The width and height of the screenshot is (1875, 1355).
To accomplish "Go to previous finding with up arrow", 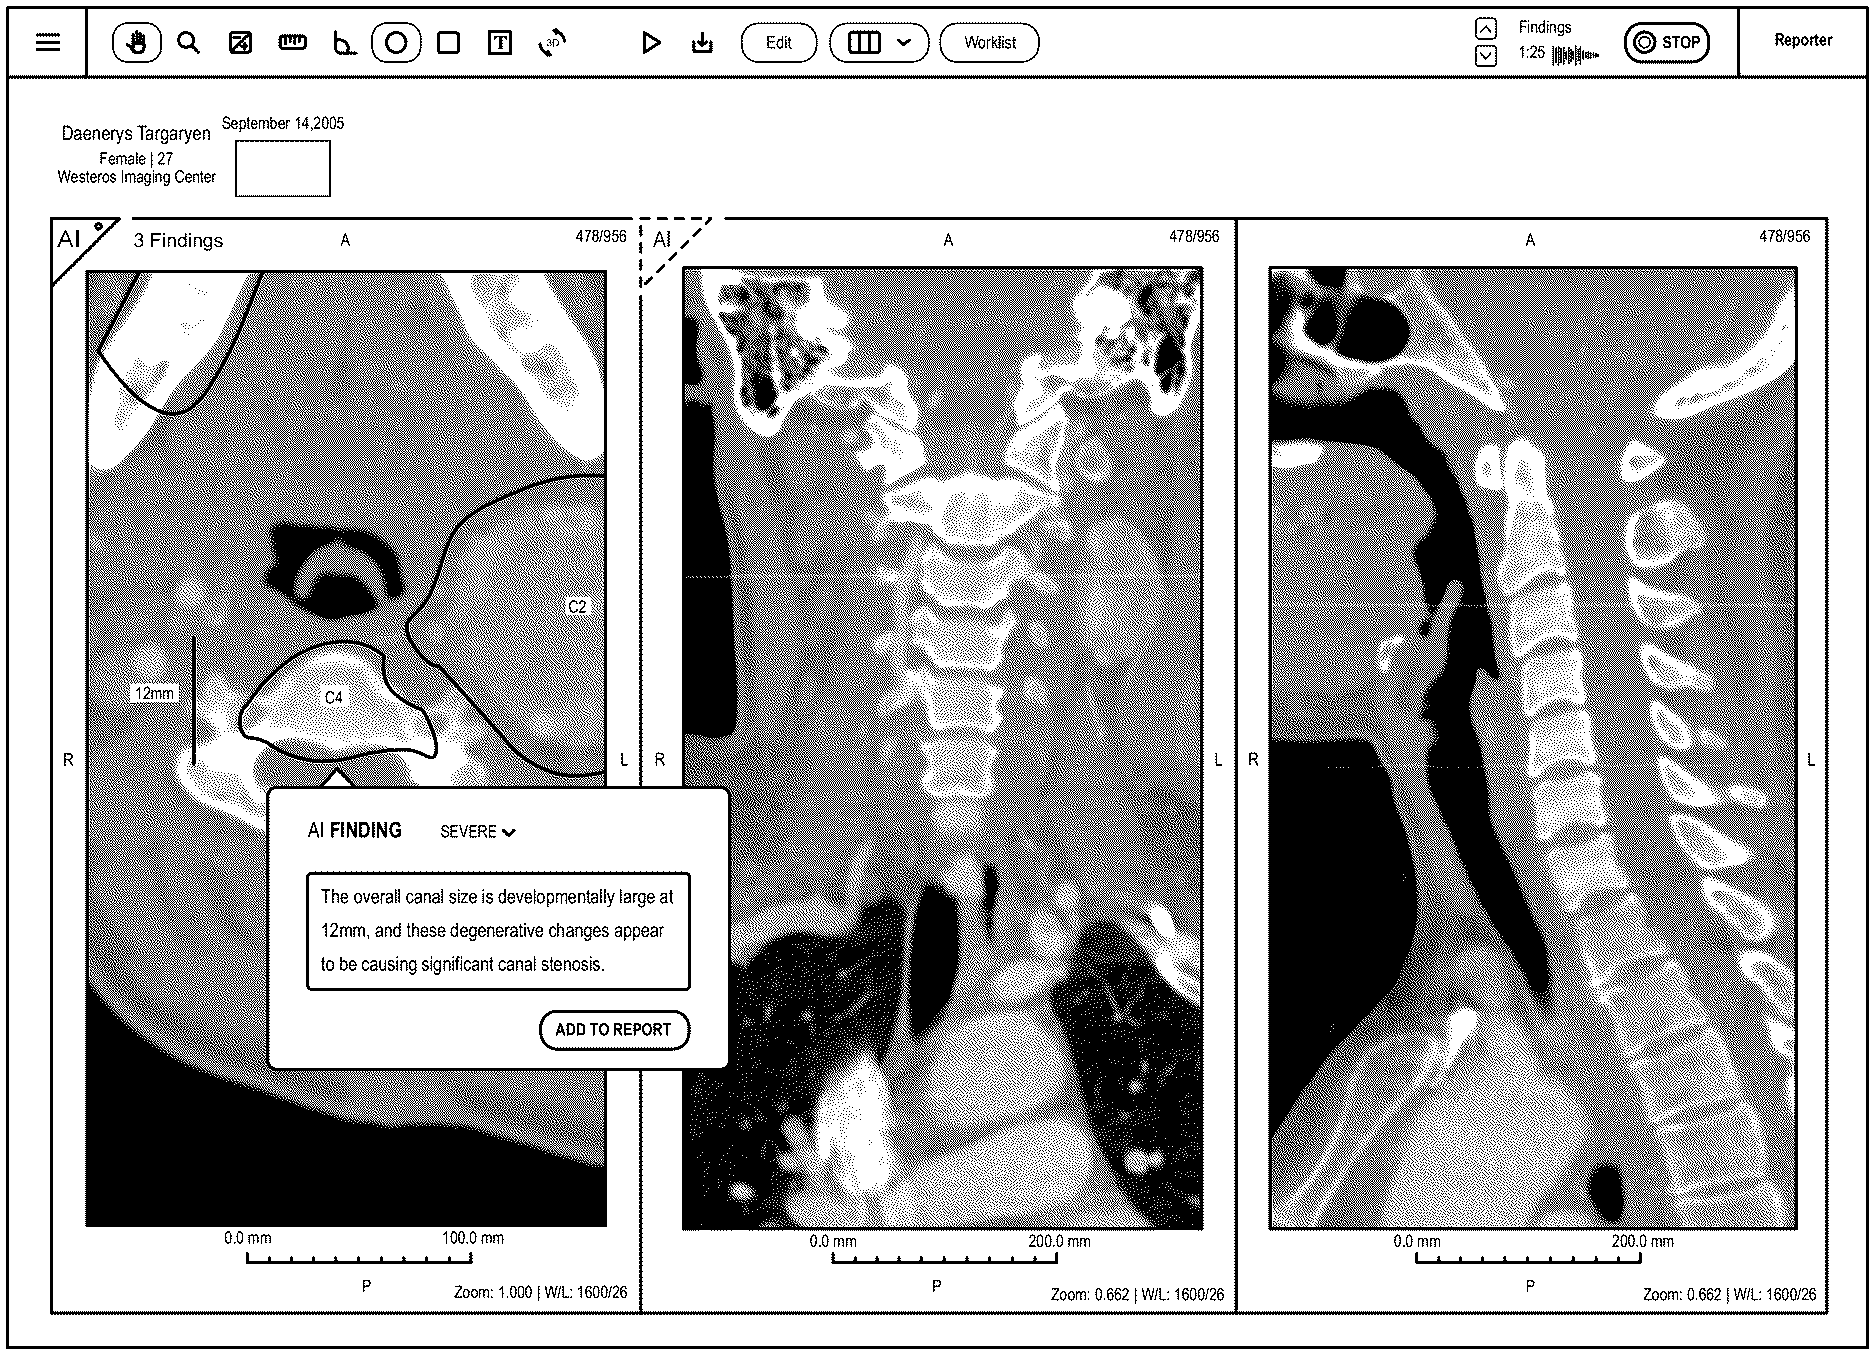I will point(1486,28).
